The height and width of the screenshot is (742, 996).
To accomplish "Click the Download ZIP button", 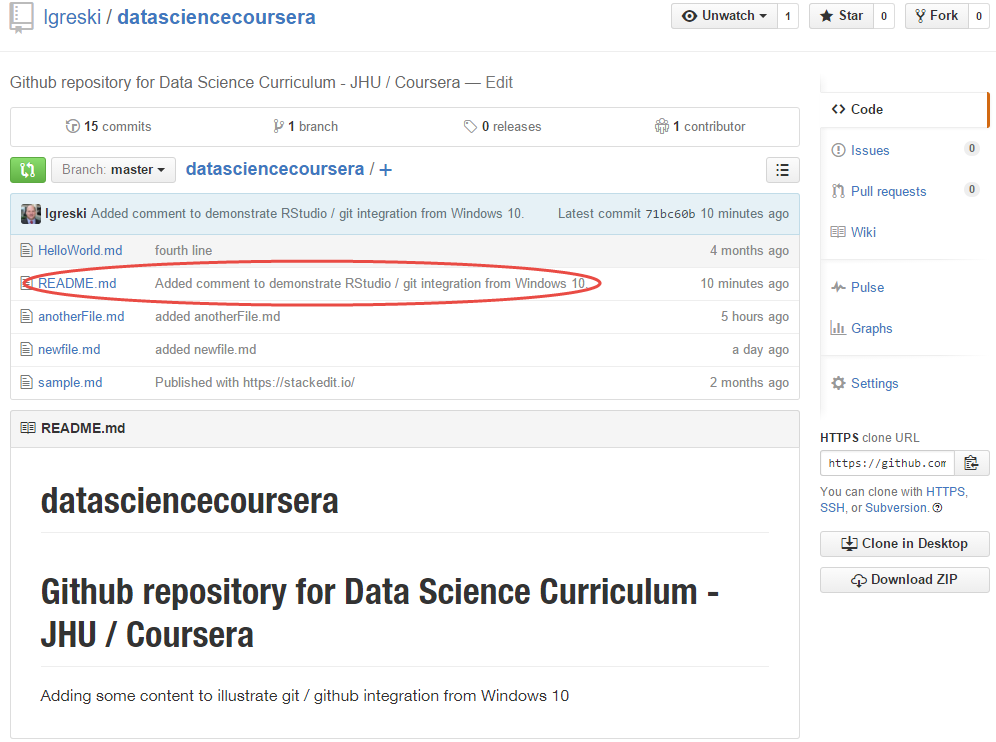I will (904, 580).
